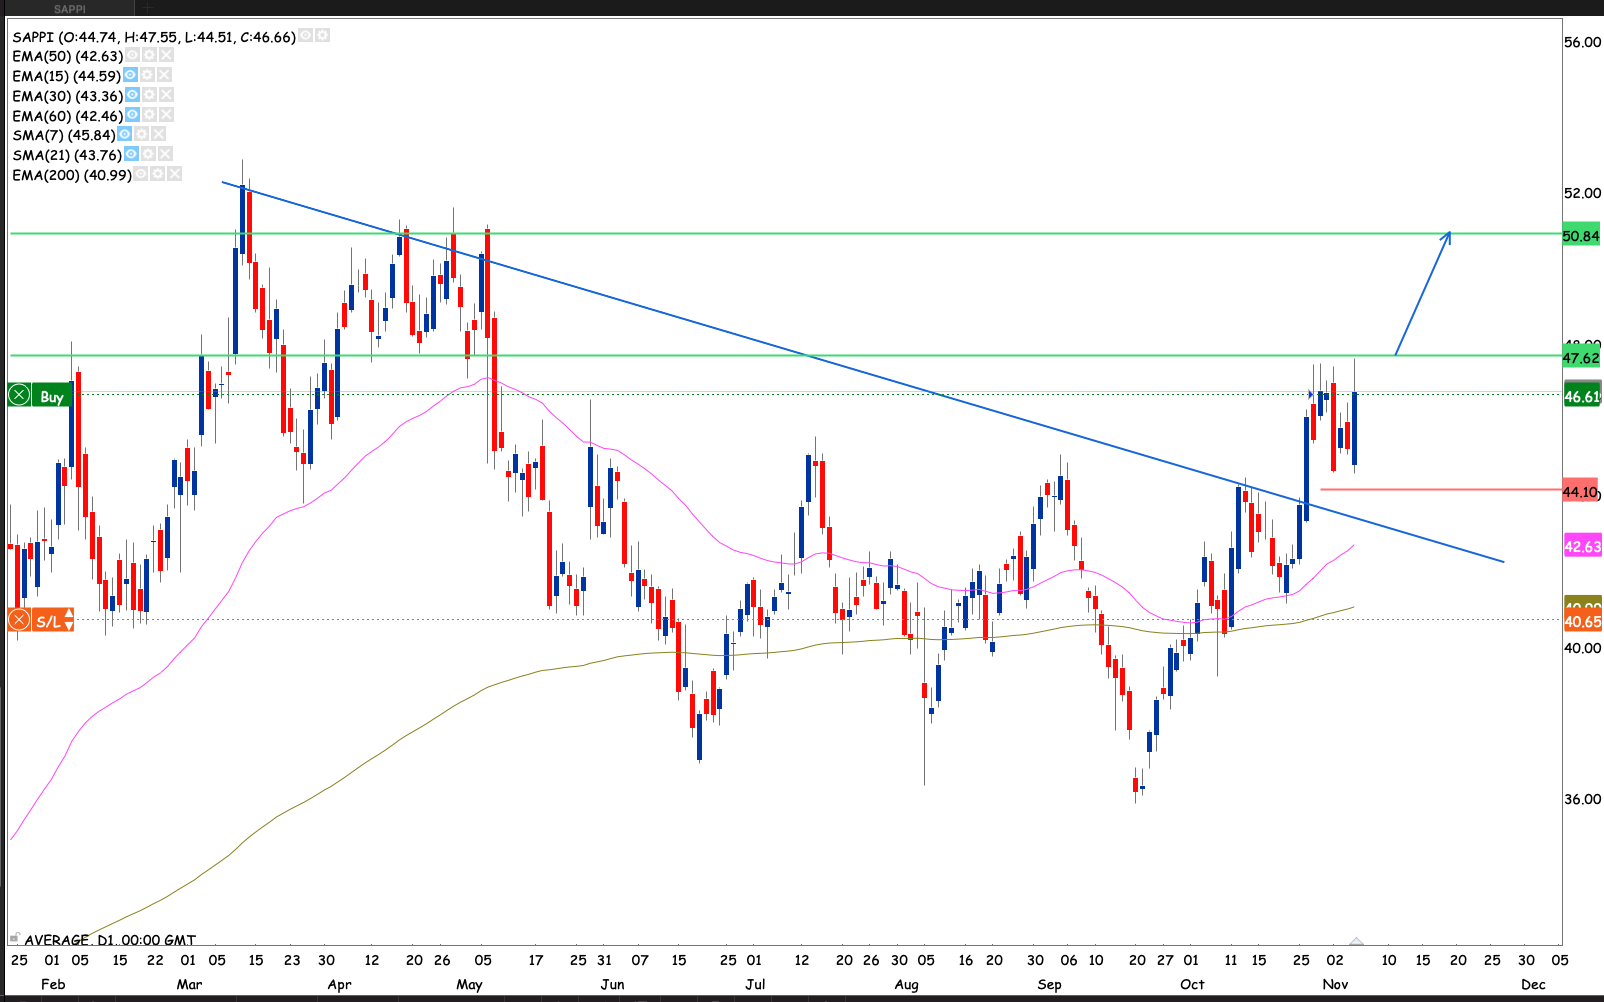The width and height of the screenshot is (1604, 1002).
Task: Click the SMA(21) remove X icon
Action: click(166, 154)
